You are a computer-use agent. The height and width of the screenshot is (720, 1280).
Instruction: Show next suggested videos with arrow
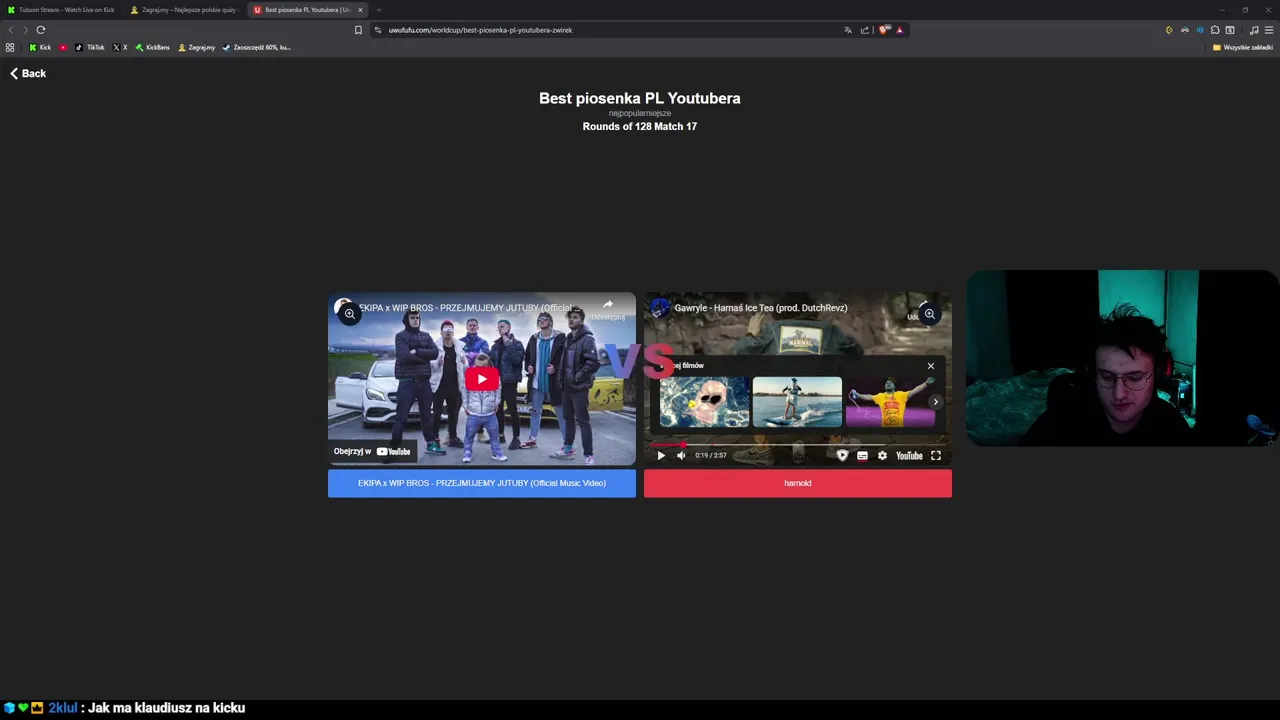click(x=936, y=402)
